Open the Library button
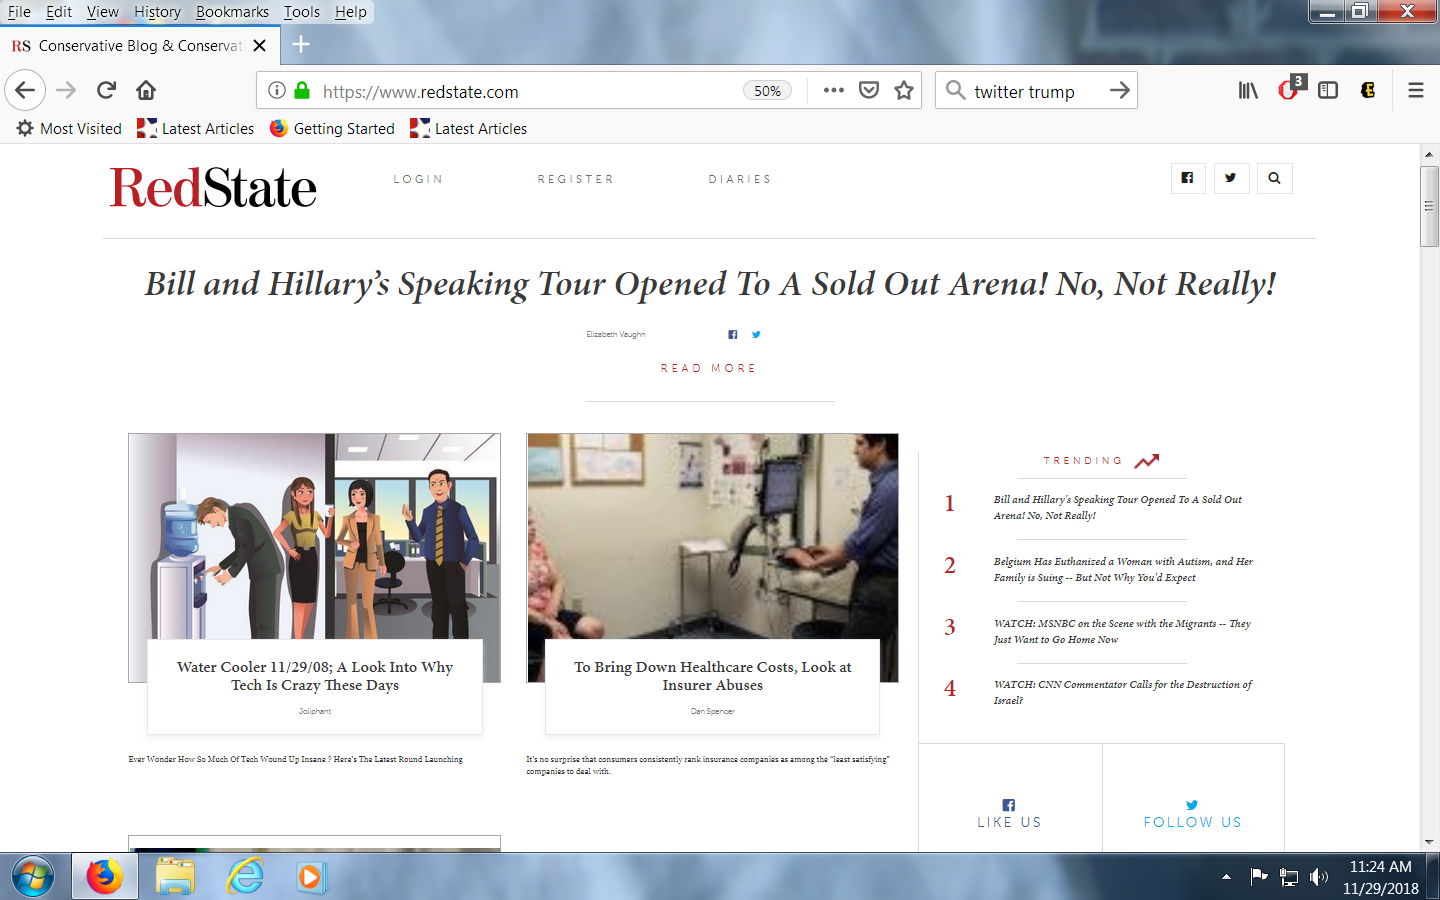 pyautogui.click(x=1248, y=90)
